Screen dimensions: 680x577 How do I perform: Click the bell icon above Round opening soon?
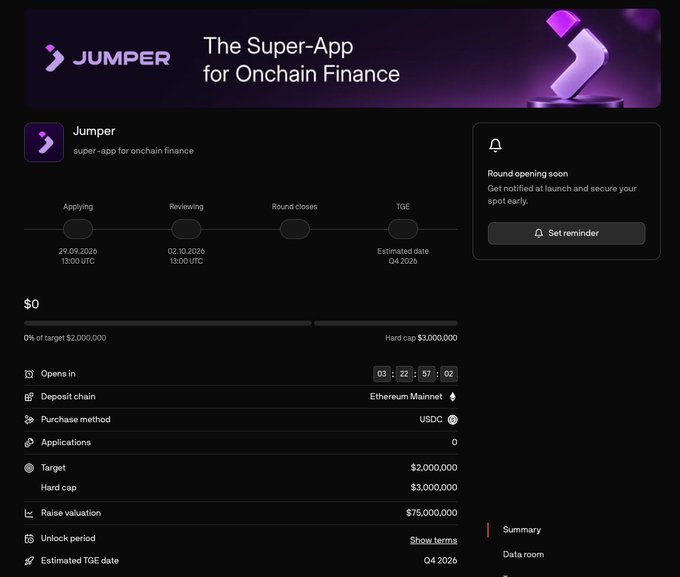coord(495,145)
